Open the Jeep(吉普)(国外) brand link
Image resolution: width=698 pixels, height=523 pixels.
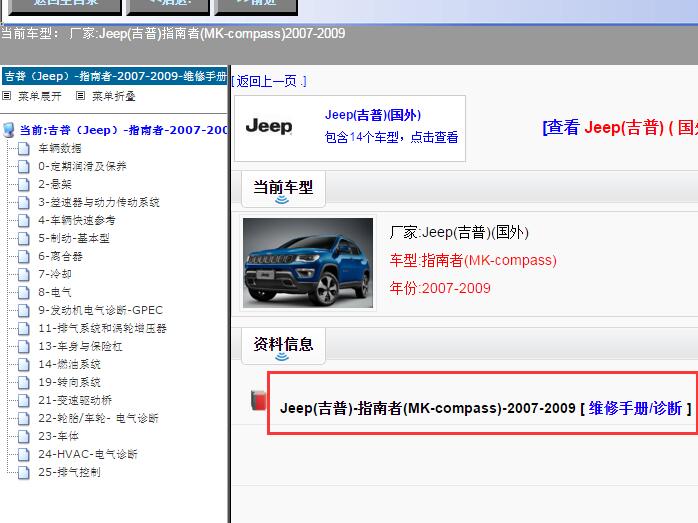[373, 115]
